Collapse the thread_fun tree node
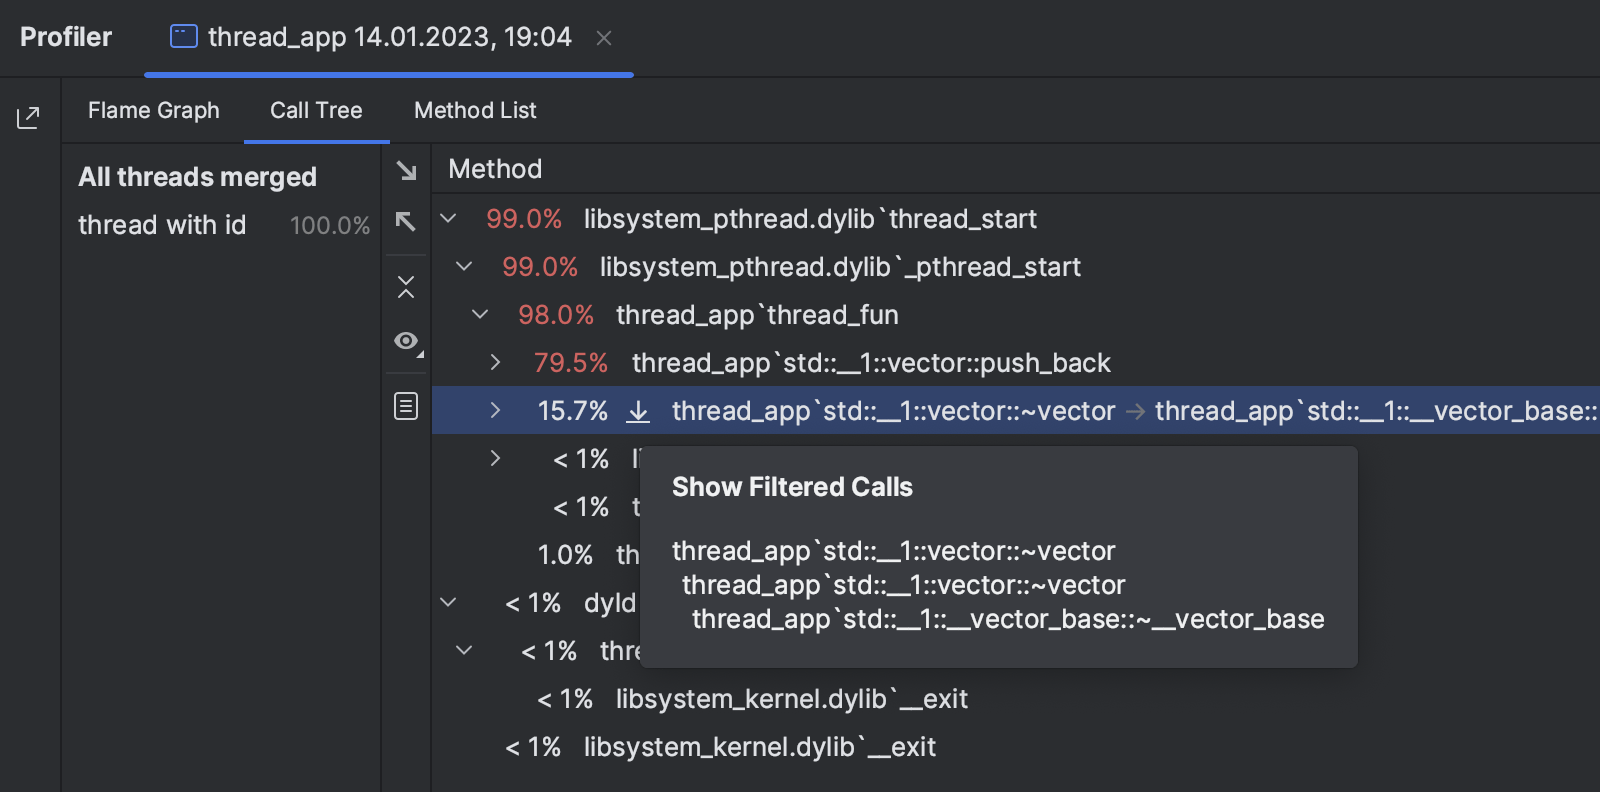The width and height of the screenshot is (1600, 792). 480,315
